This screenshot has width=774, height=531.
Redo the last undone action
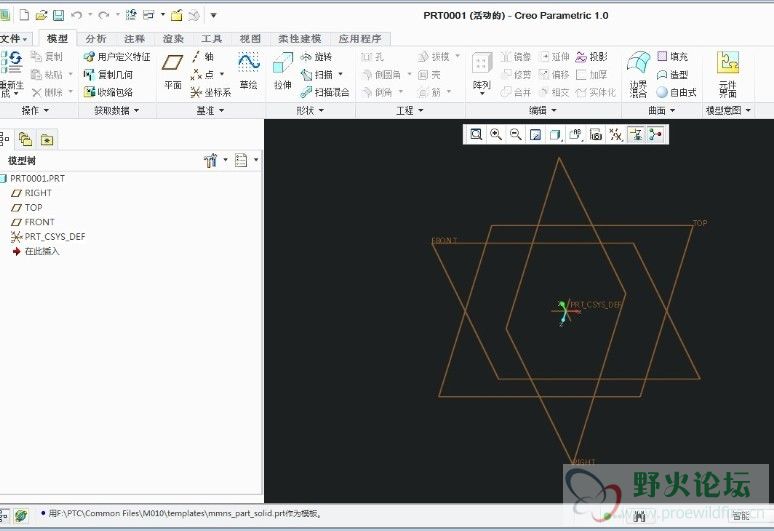(x=103, y=15)
